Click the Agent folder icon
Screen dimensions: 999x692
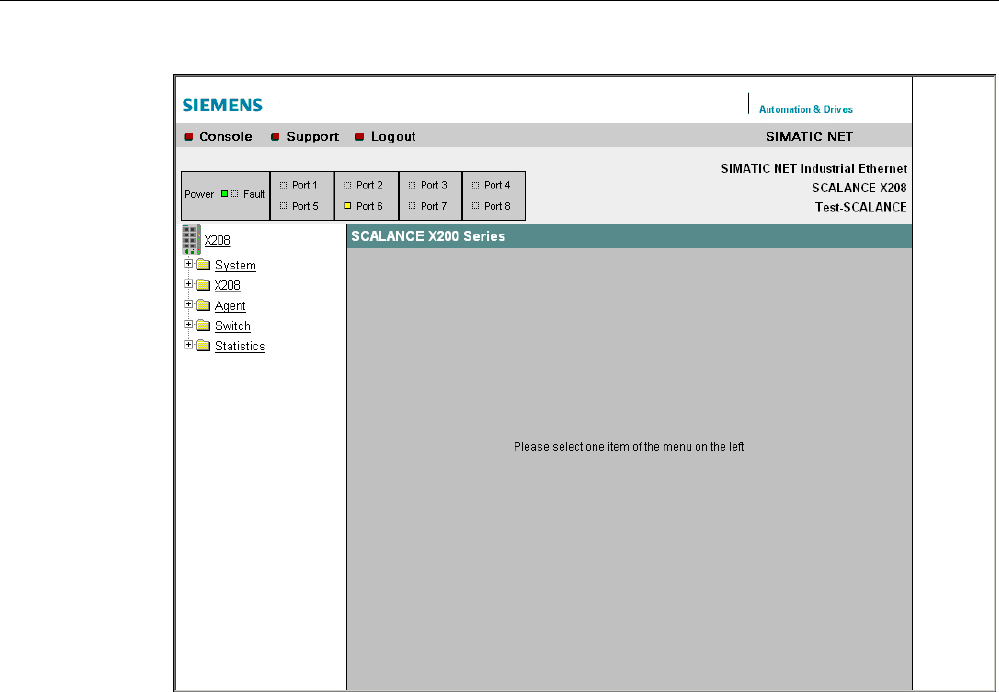[x=203, y=305]
